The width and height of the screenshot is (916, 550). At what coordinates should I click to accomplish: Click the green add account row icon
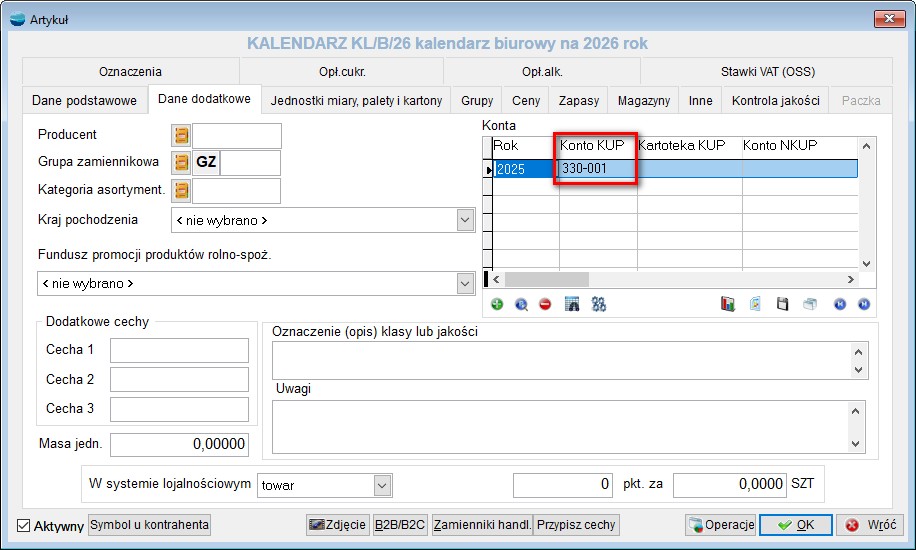[x=497, y=304]
